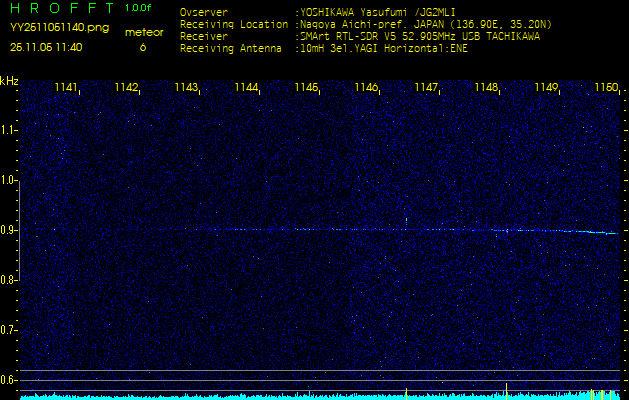Click the 0.7 kHz axis label
Viewport: 629px width, 400px height.
[x=9, y=330]
